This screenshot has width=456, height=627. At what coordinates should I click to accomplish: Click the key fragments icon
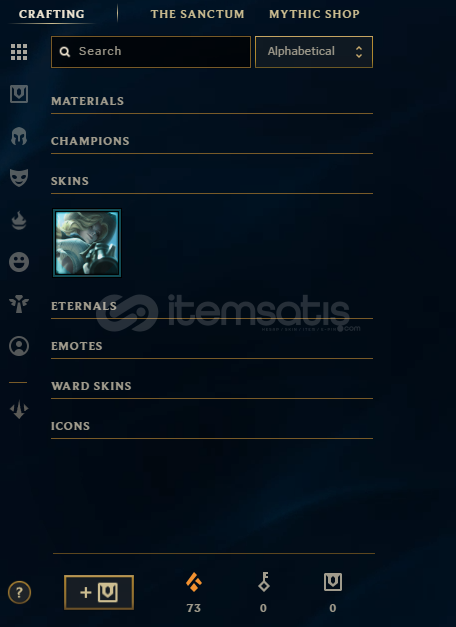[x=264, y=582]
